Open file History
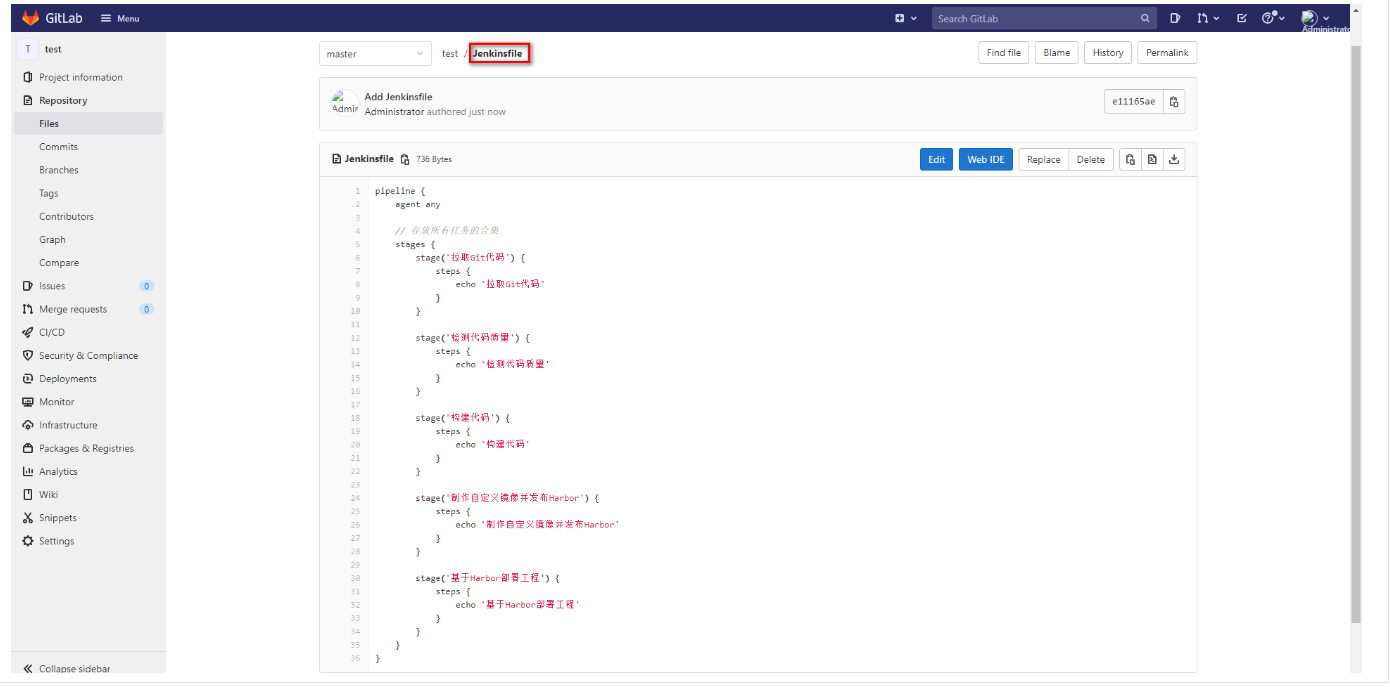This screenshot has width=1390, height=687. (x=1108, y=53)
